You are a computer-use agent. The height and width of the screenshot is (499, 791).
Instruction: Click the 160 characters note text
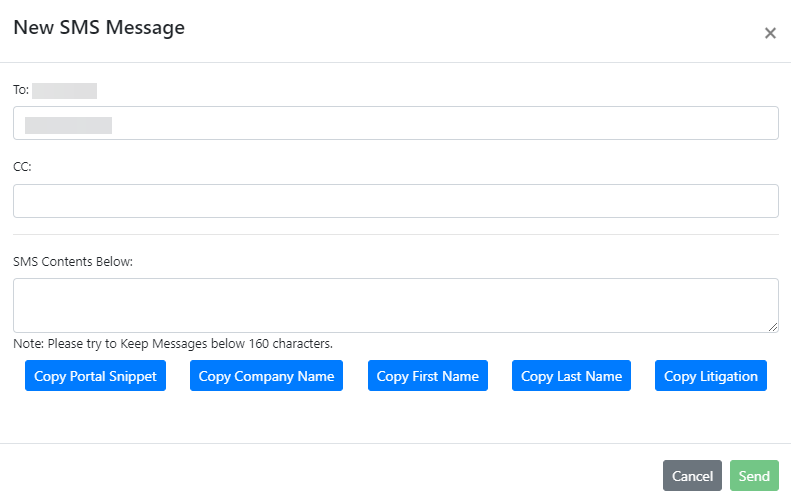(x=173, y=343)
